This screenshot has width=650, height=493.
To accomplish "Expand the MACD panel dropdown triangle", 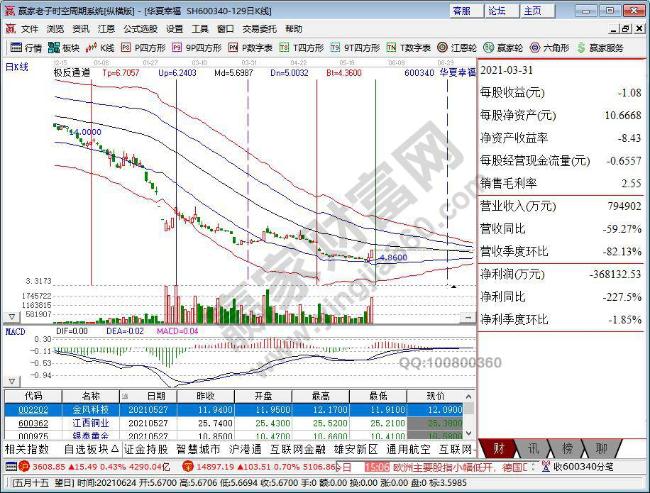I will (12, 381).
